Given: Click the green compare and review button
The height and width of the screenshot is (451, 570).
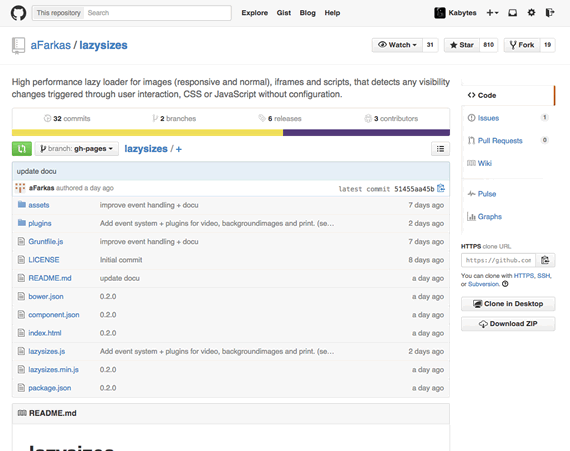Looking at the screenshot, I should (x=22, y=149).
